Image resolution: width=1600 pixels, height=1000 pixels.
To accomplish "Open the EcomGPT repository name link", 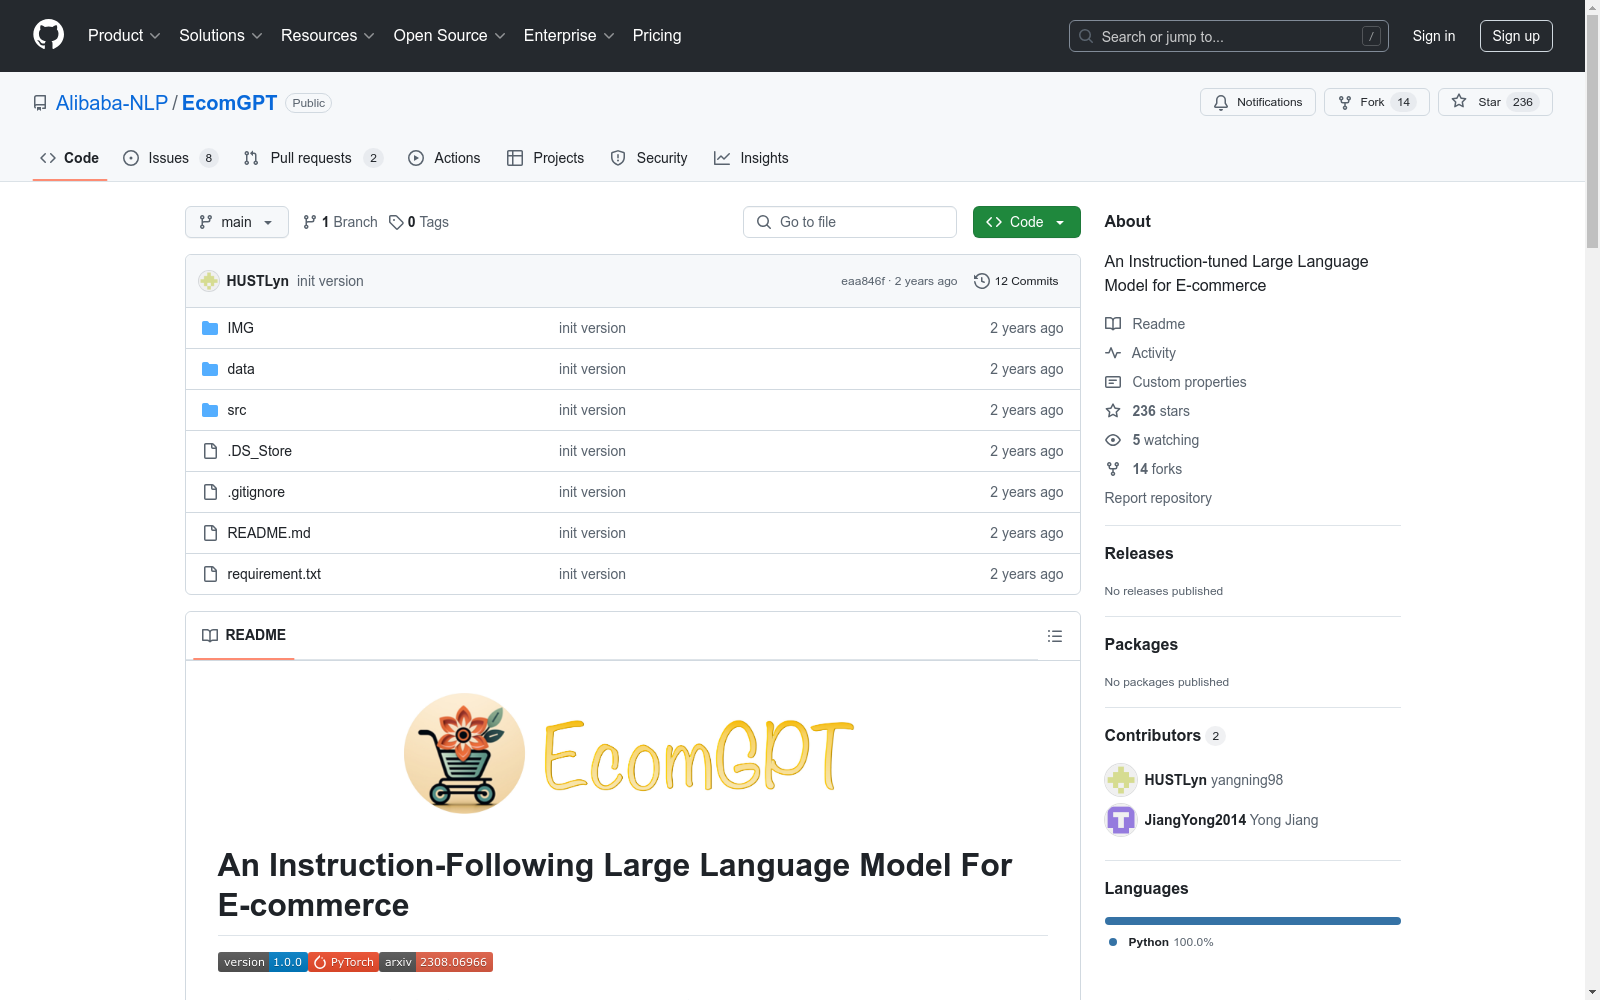I will 229,103.
